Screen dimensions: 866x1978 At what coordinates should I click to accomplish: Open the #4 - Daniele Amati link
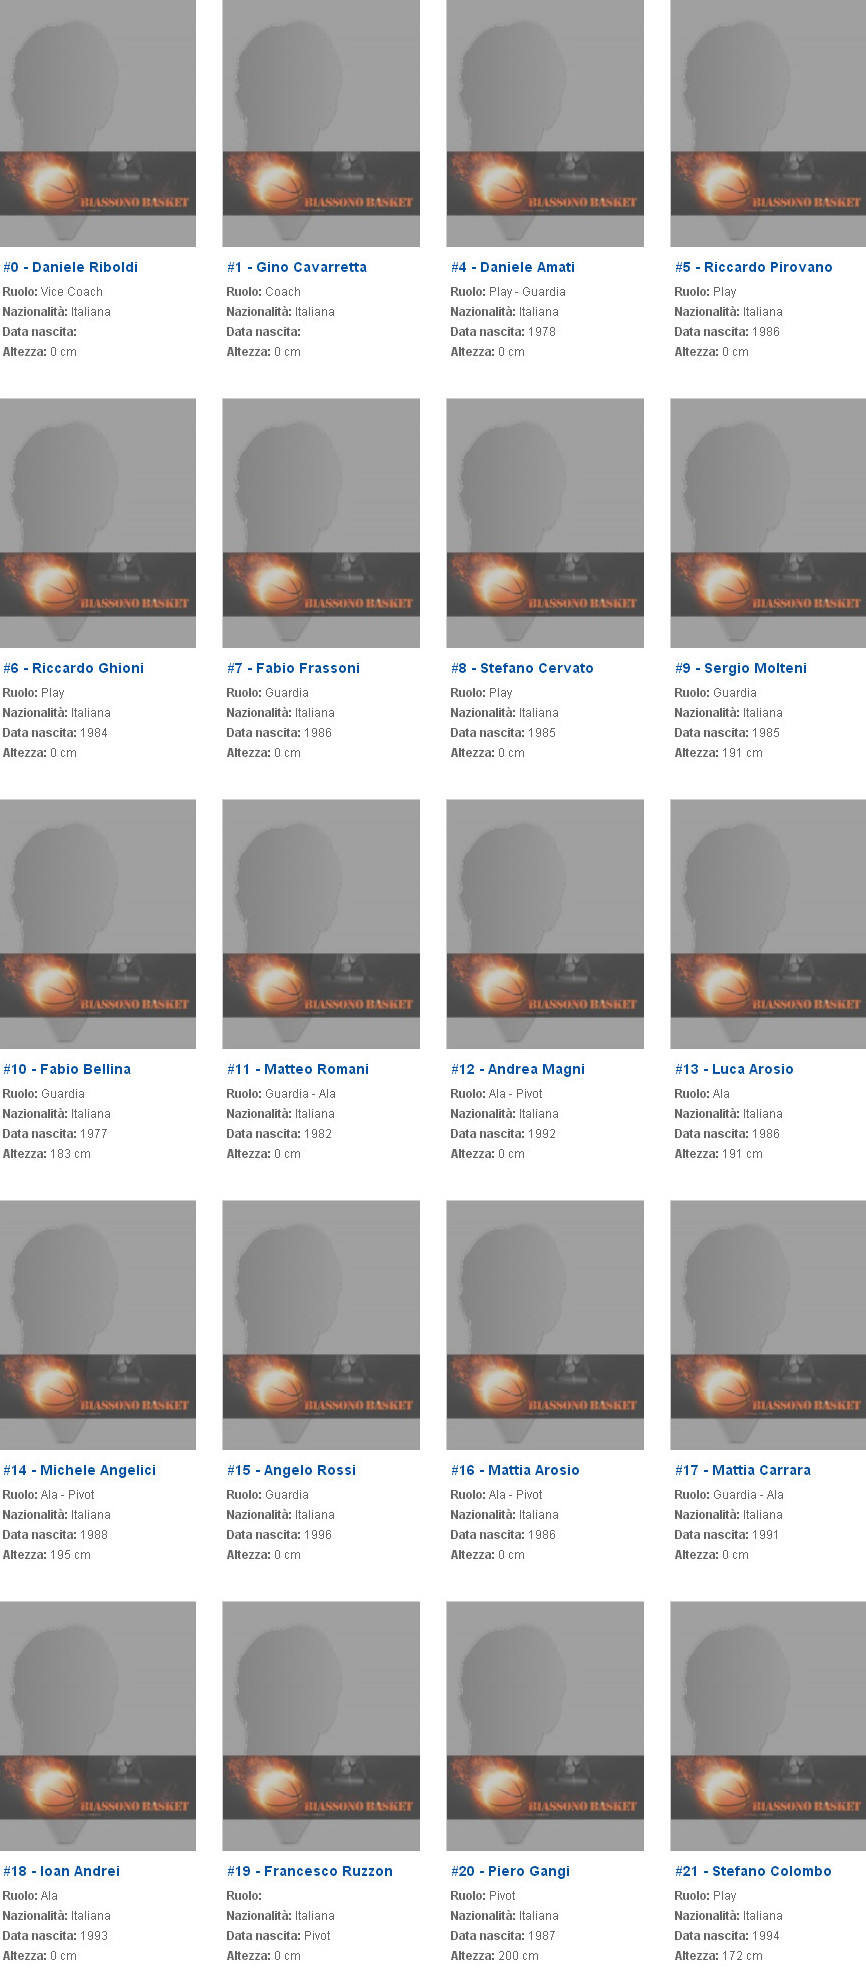[512, 267]
